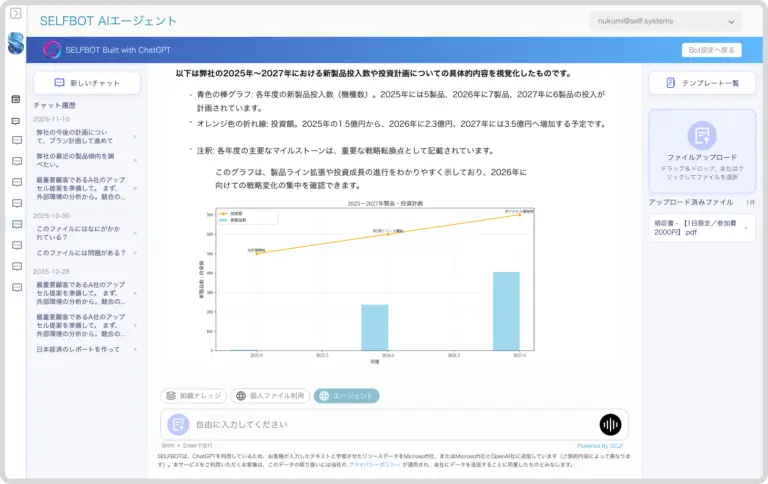The width and height of the screenshot is (768, 484).
Task: Go back with the Bot設定へ戻る button
Action: [x=711, y=50]
